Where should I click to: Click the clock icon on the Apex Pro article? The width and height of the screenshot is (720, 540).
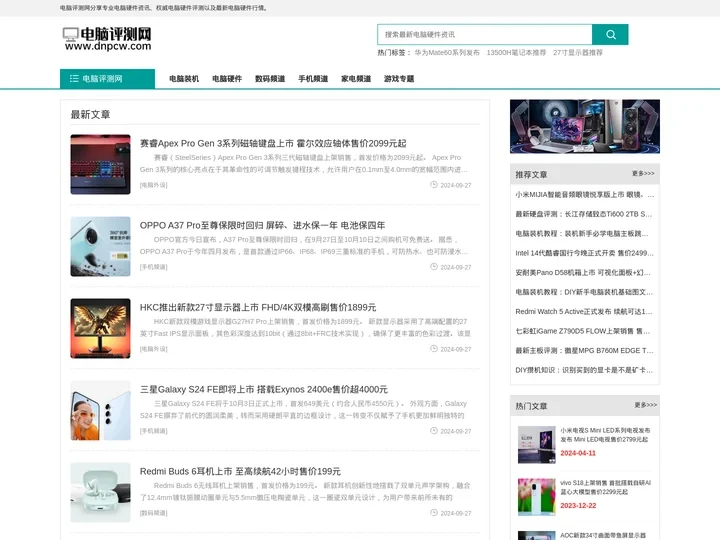(x=434, y=185)
